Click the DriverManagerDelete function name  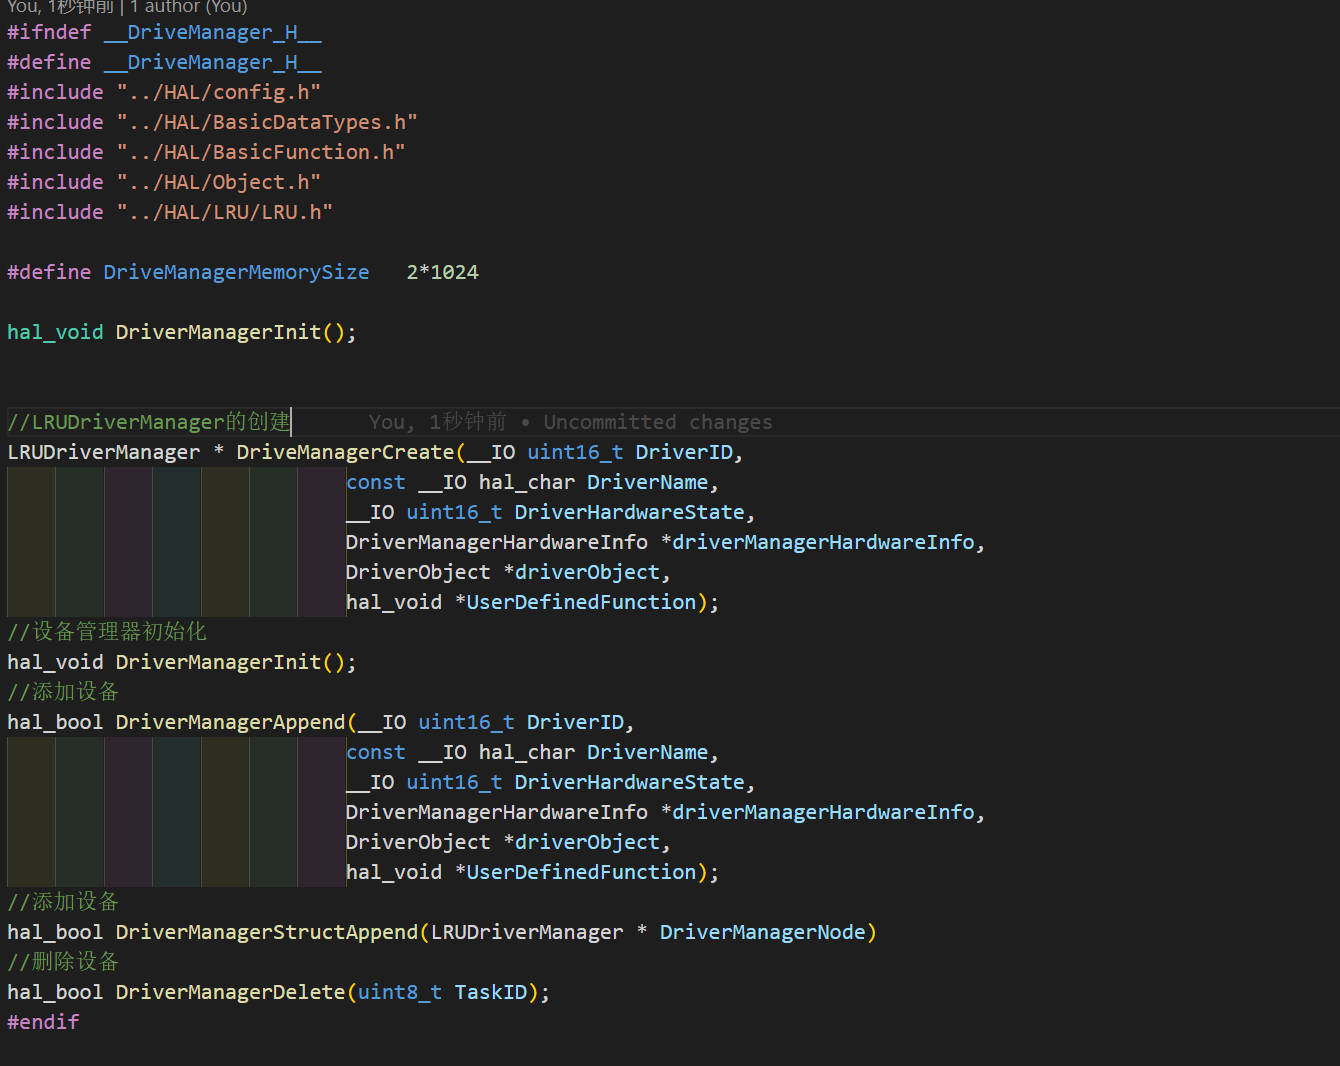click(230, 992)
